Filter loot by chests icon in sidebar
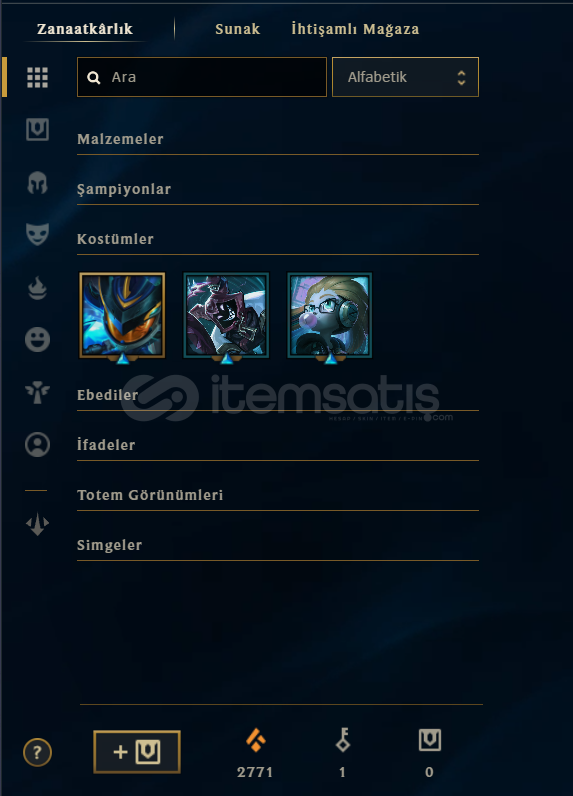This screenshot has height=796, width=573. pyautogui.click(x=38, y=129)
